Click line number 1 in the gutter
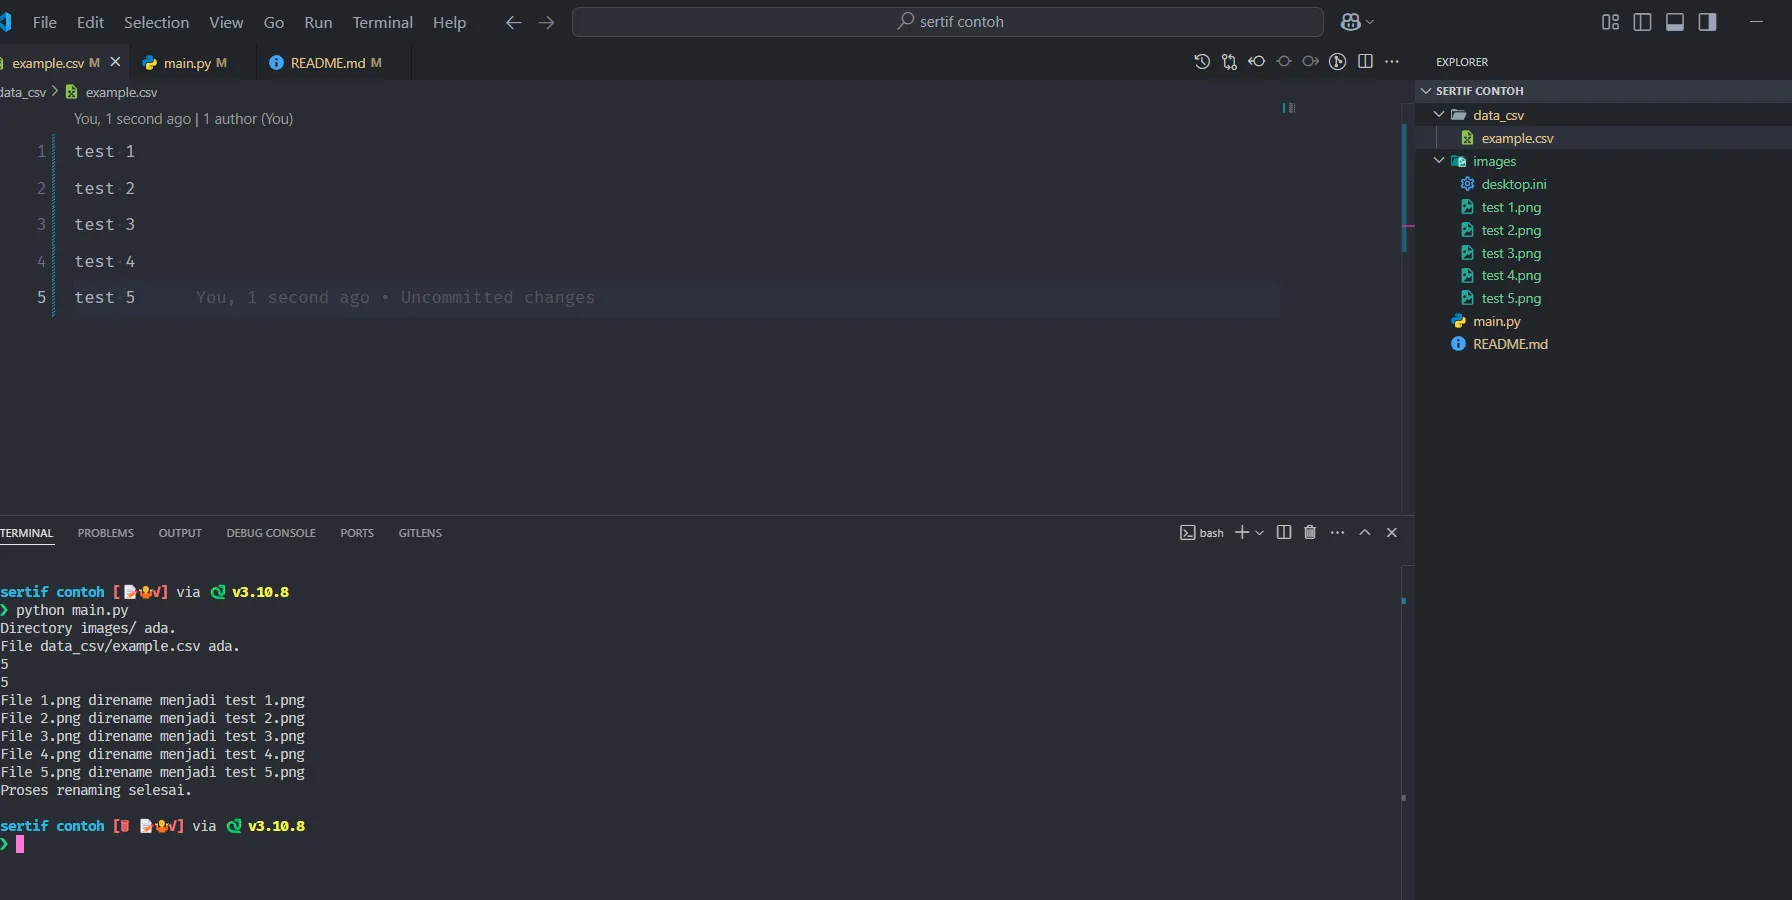 (x=41, y=152)
